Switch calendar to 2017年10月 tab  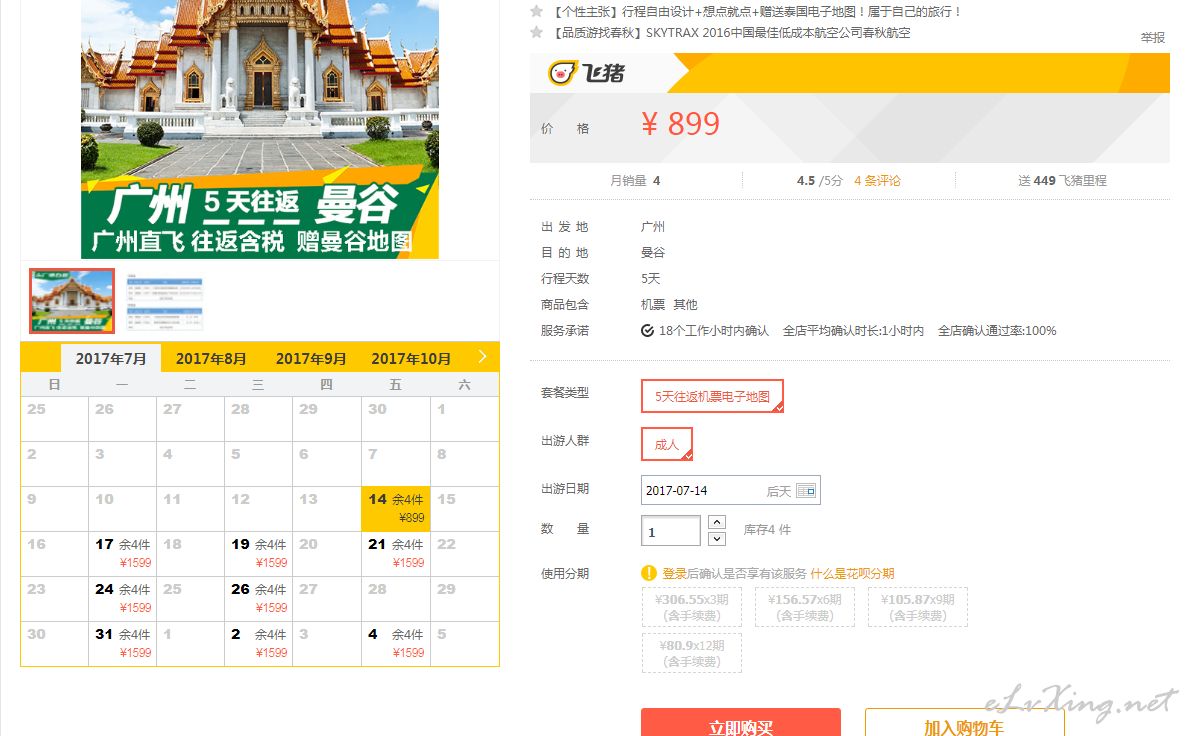pyautogui.click(x=411, y=359)
